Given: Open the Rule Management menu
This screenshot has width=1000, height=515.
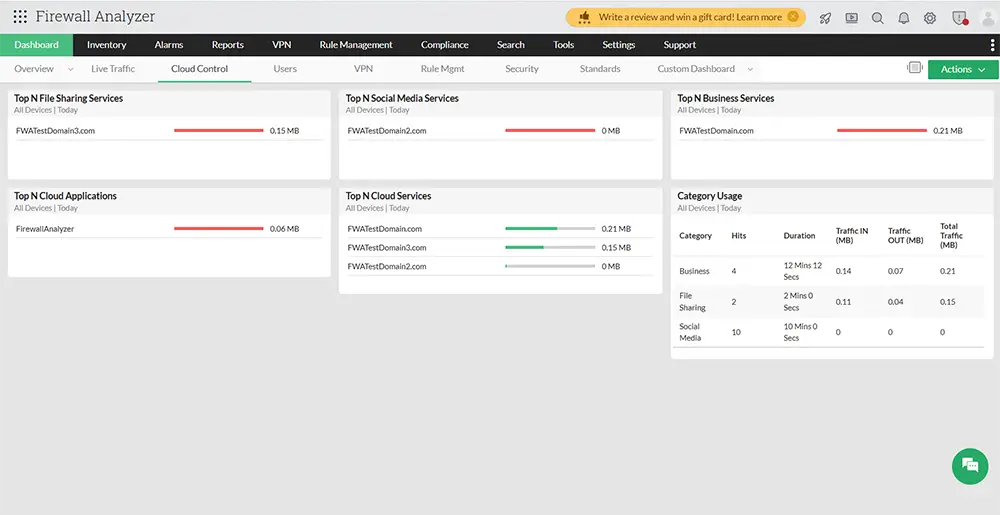Looking at the screenshot, I should pyautogui.click(x=356, y=45).
